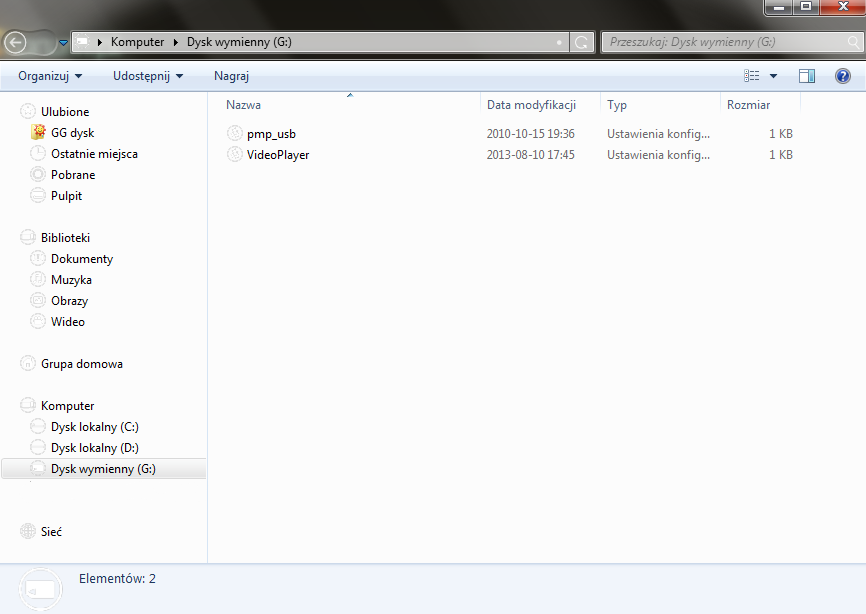Image resolution: width=866 pixels, height=614 pixels.
Task: Open GG dysk favorite
Action: click(x=72, y=133)
